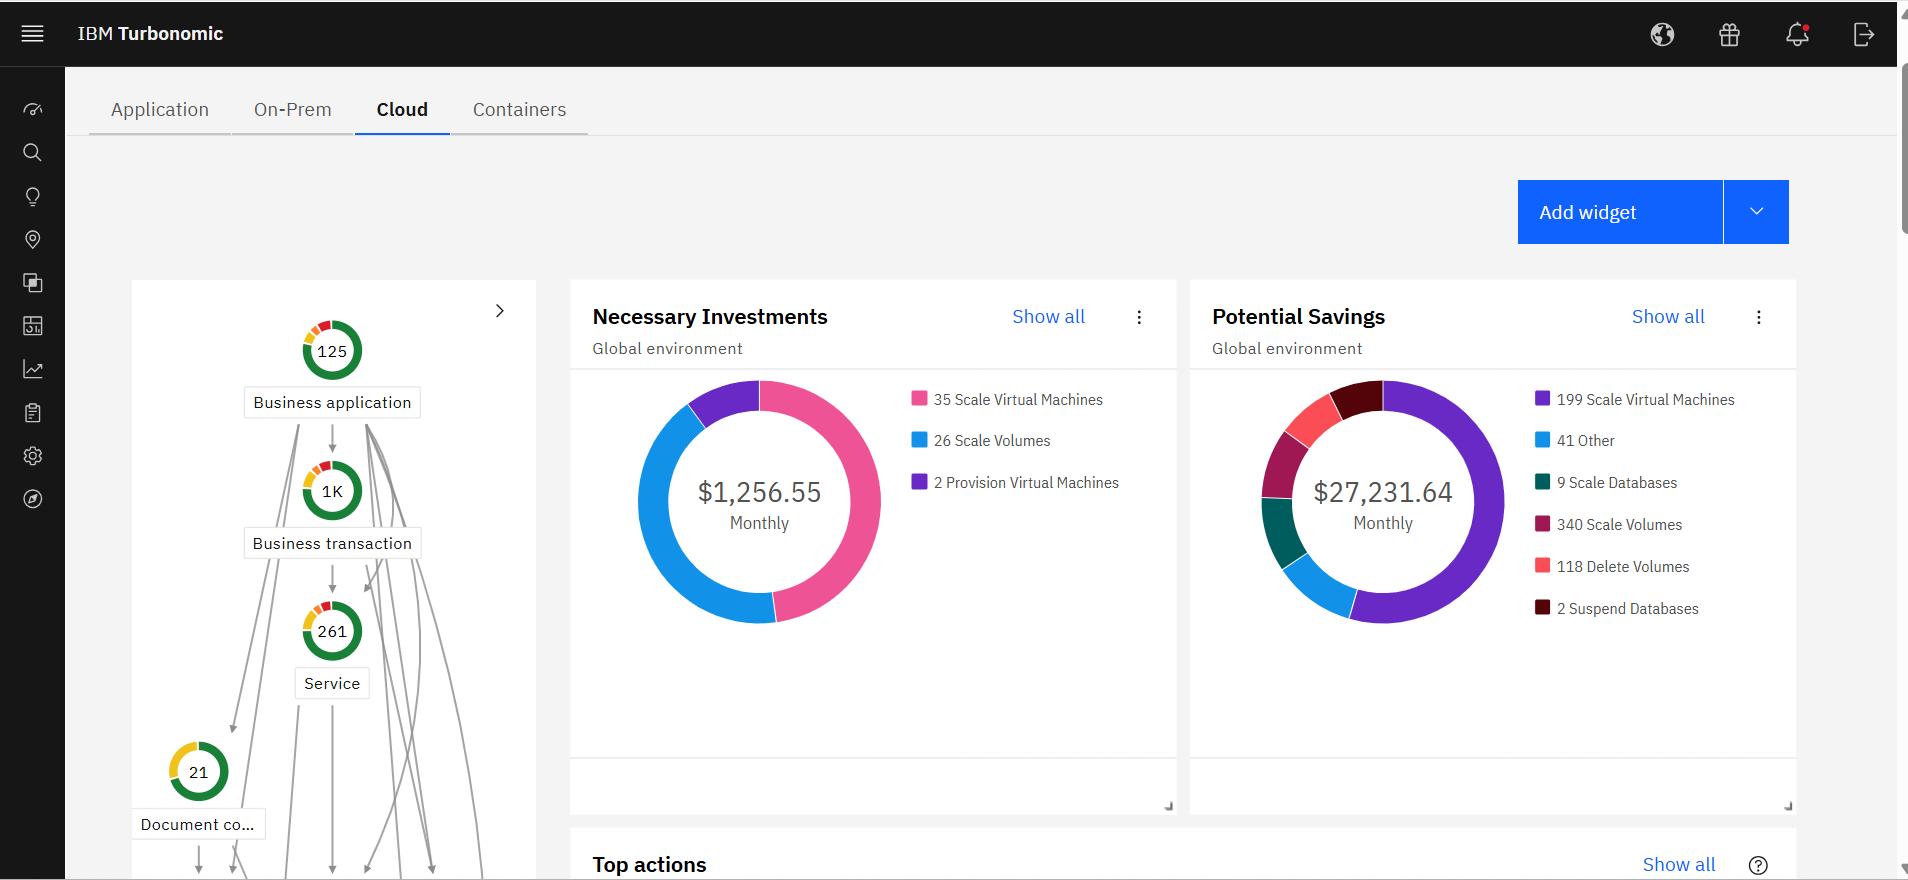This screenshot has width=1908, height=880.
Task: Click the location pin icon in sidebar
Action: pyautogui.click(x=32, y=240)
